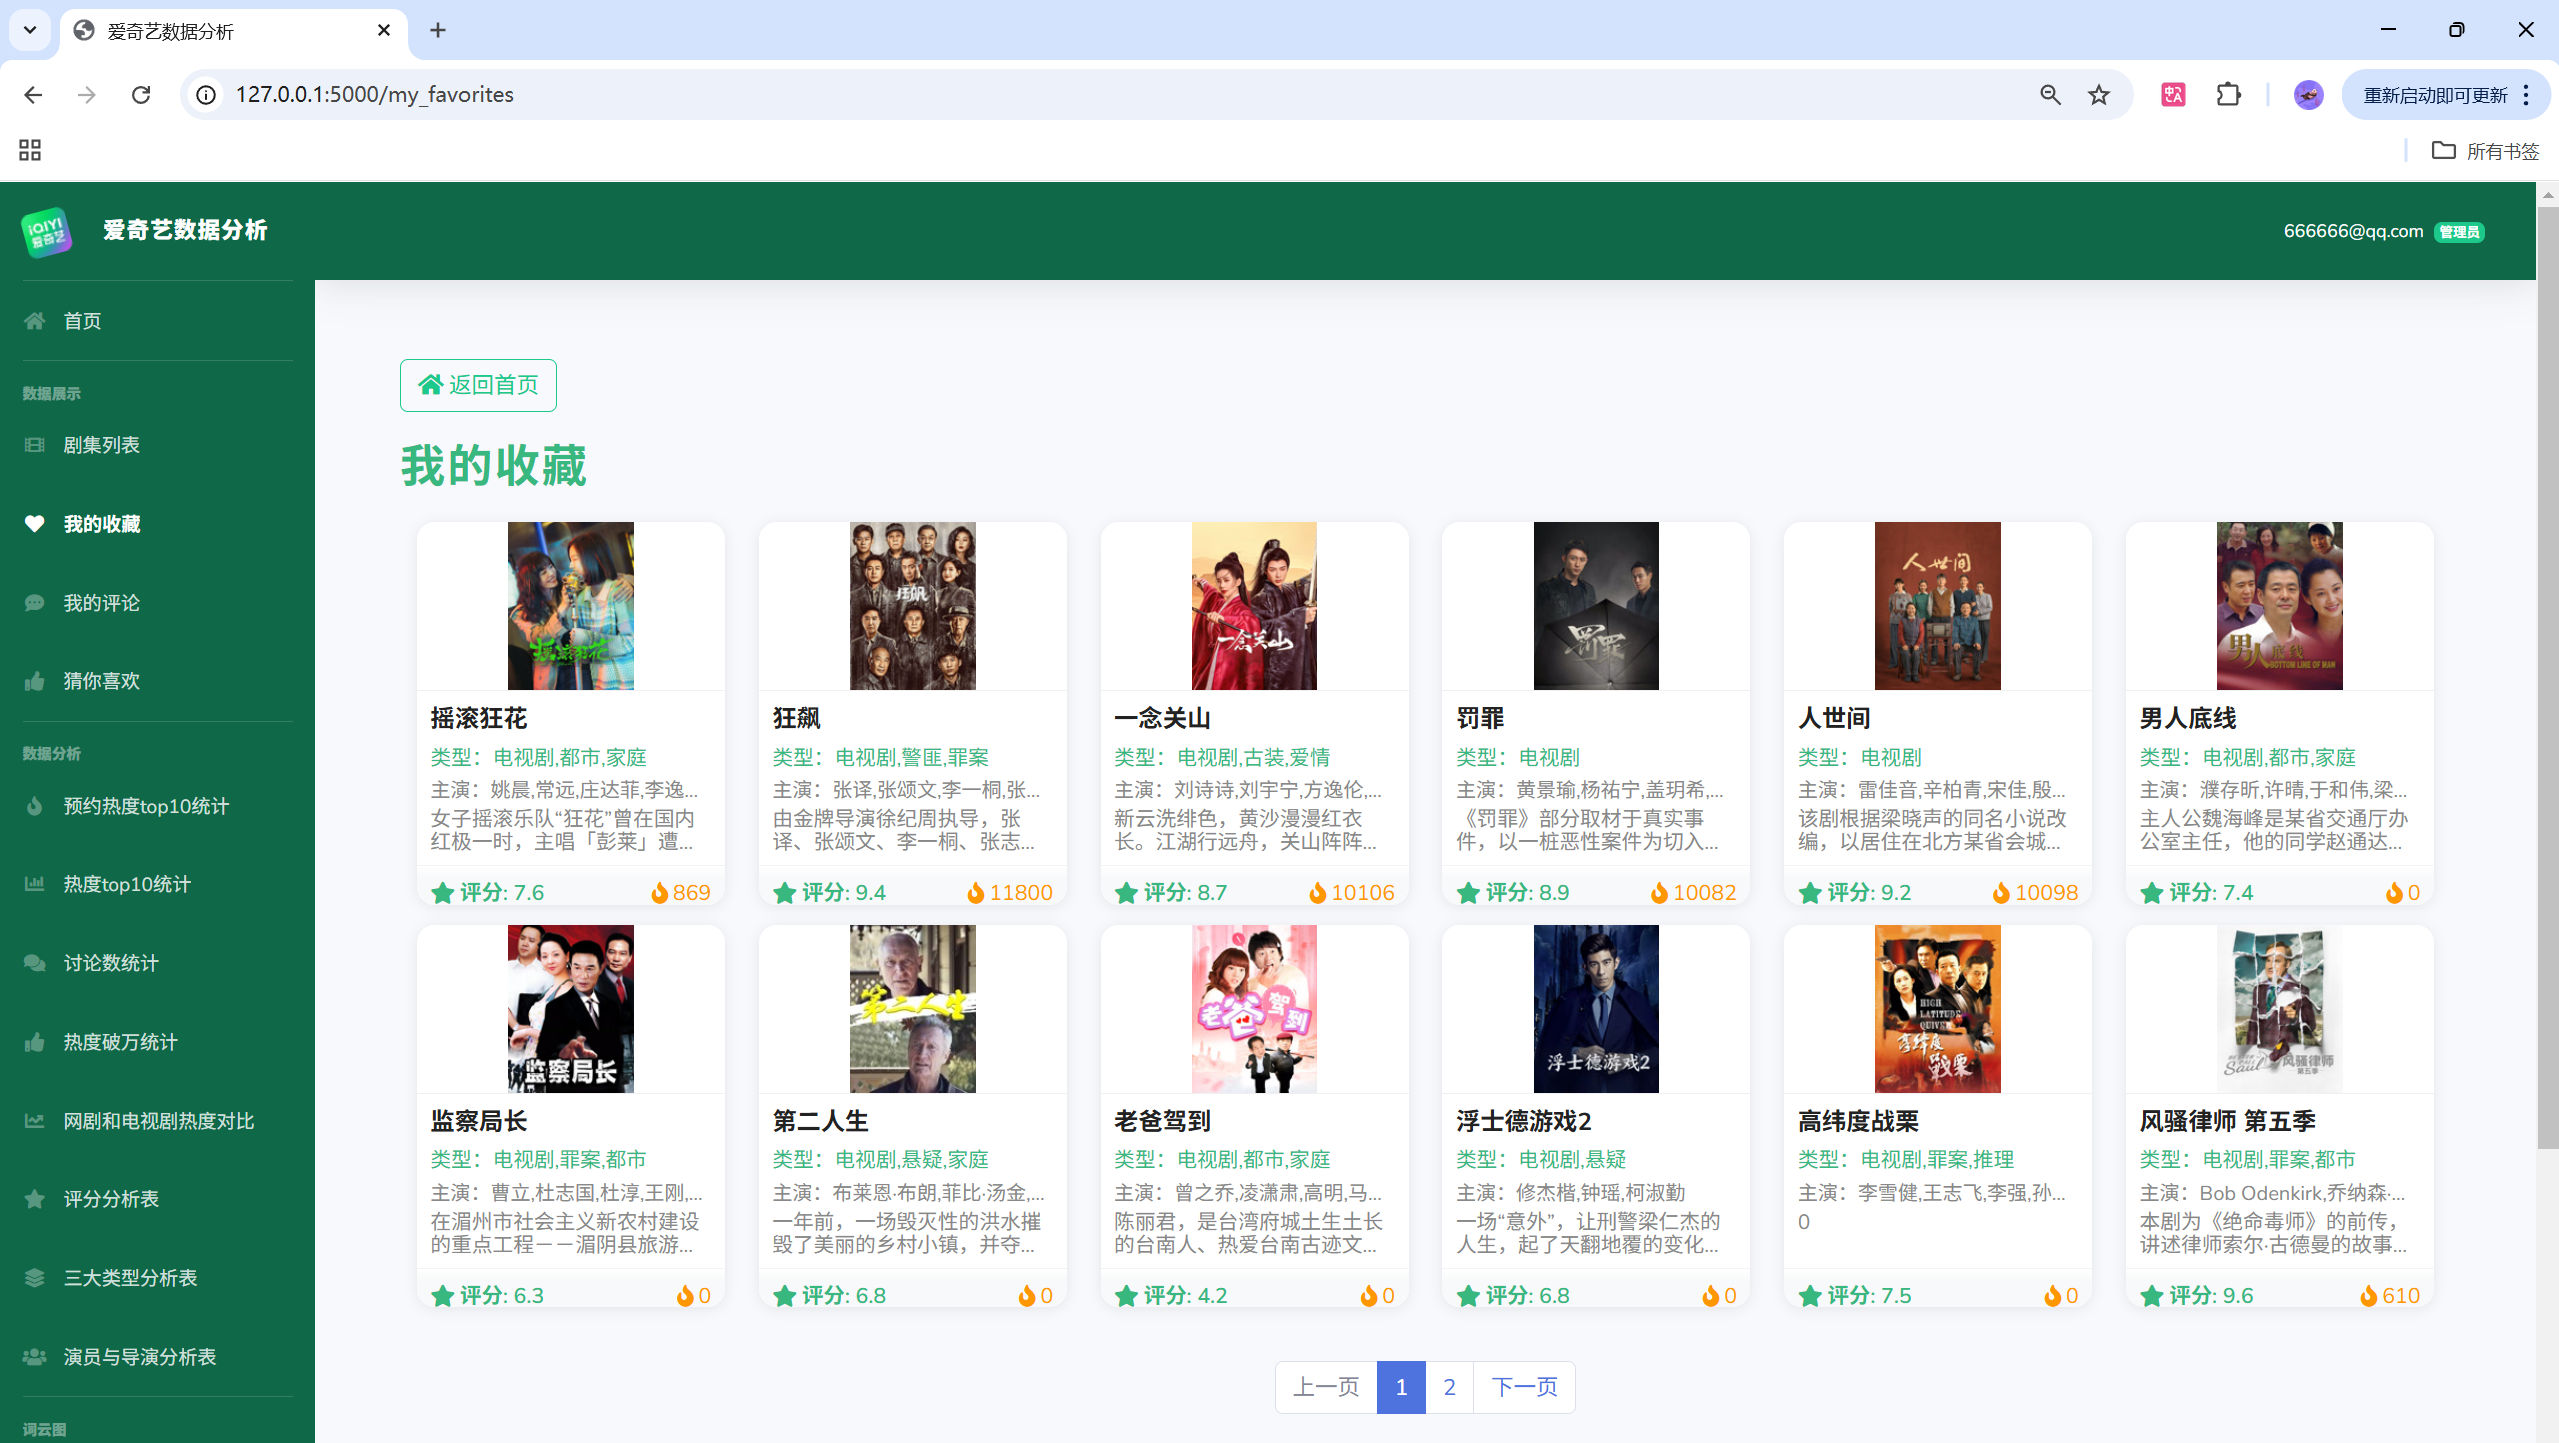Click the flame icon for 预约热度top10统计
2559x1443 pixels.
tap(35, 806)
